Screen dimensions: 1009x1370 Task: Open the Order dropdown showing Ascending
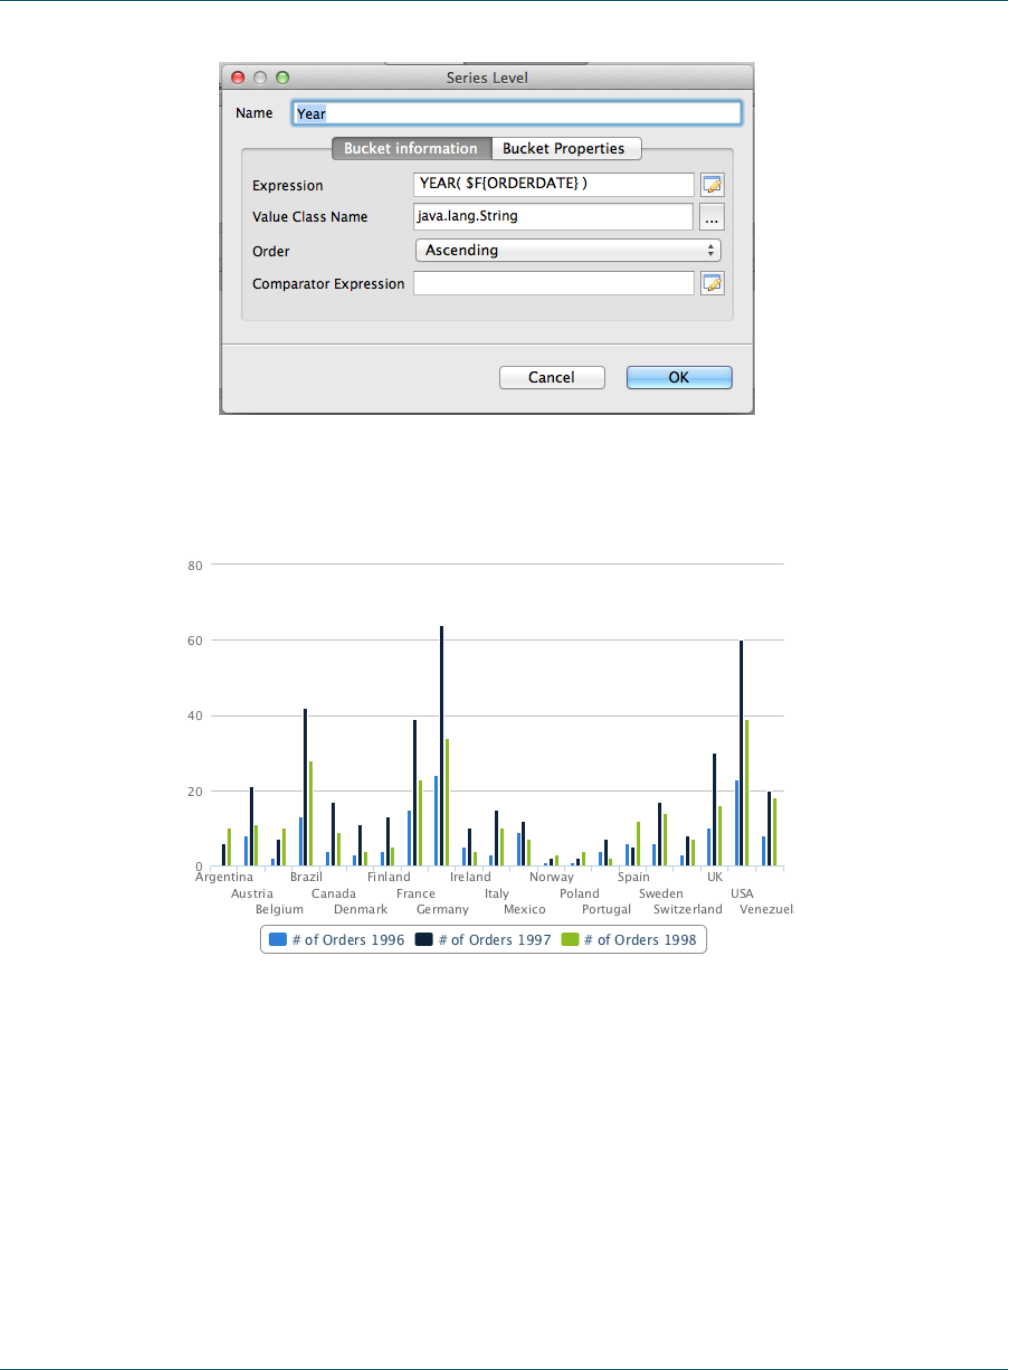point(568,250)
